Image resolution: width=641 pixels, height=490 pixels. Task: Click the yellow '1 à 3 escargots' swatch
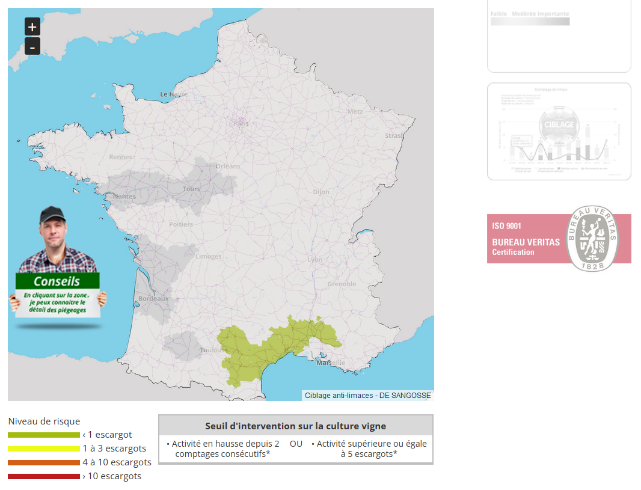click(43, 449)
